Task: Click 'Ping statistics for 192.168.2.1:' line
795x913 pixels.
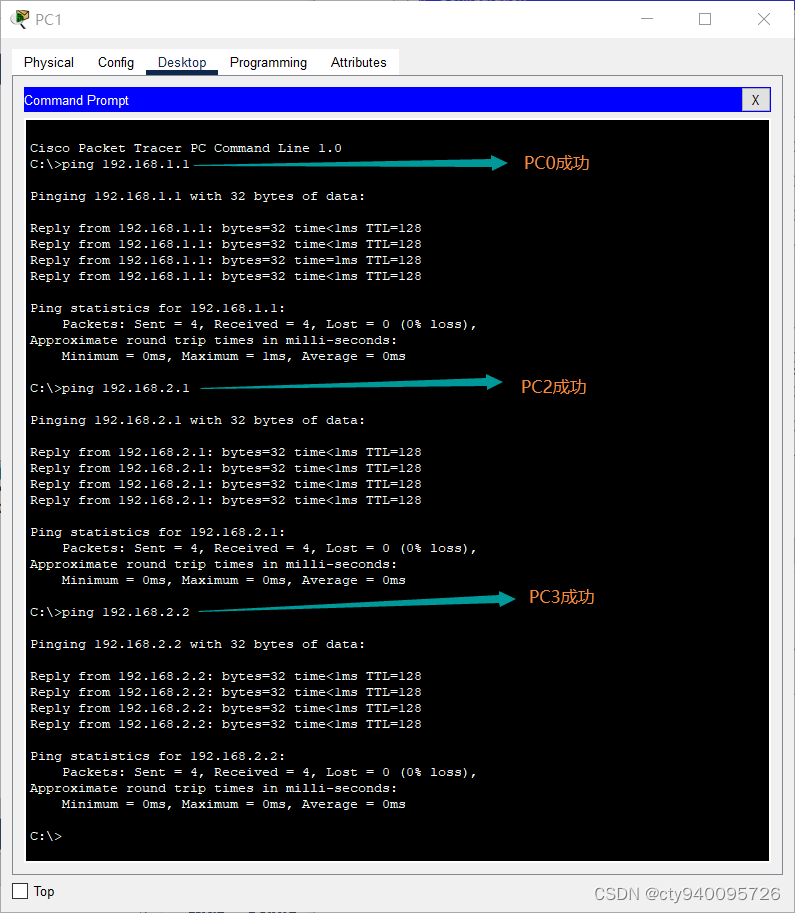Action: point(158,532)
